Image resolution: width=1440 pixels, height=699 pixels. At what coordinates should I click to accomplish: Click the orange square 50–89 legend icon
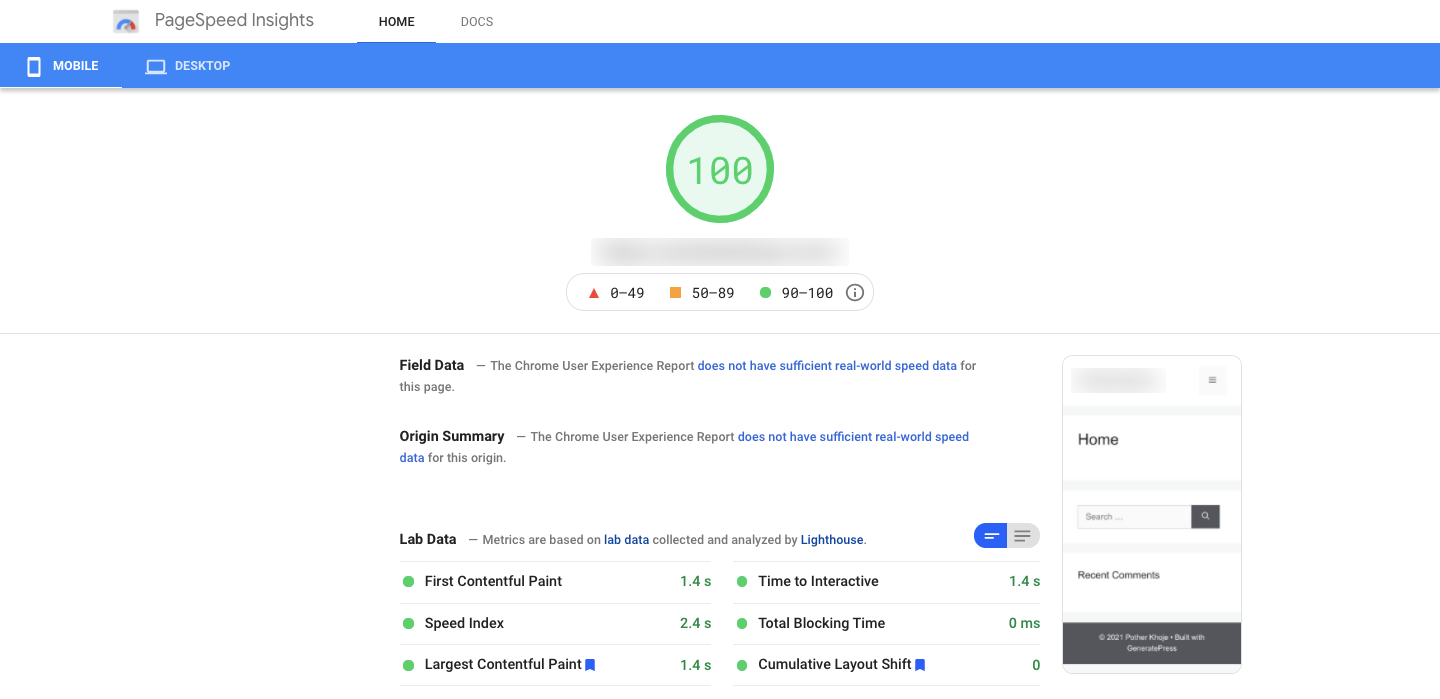(x=675, y=293)
